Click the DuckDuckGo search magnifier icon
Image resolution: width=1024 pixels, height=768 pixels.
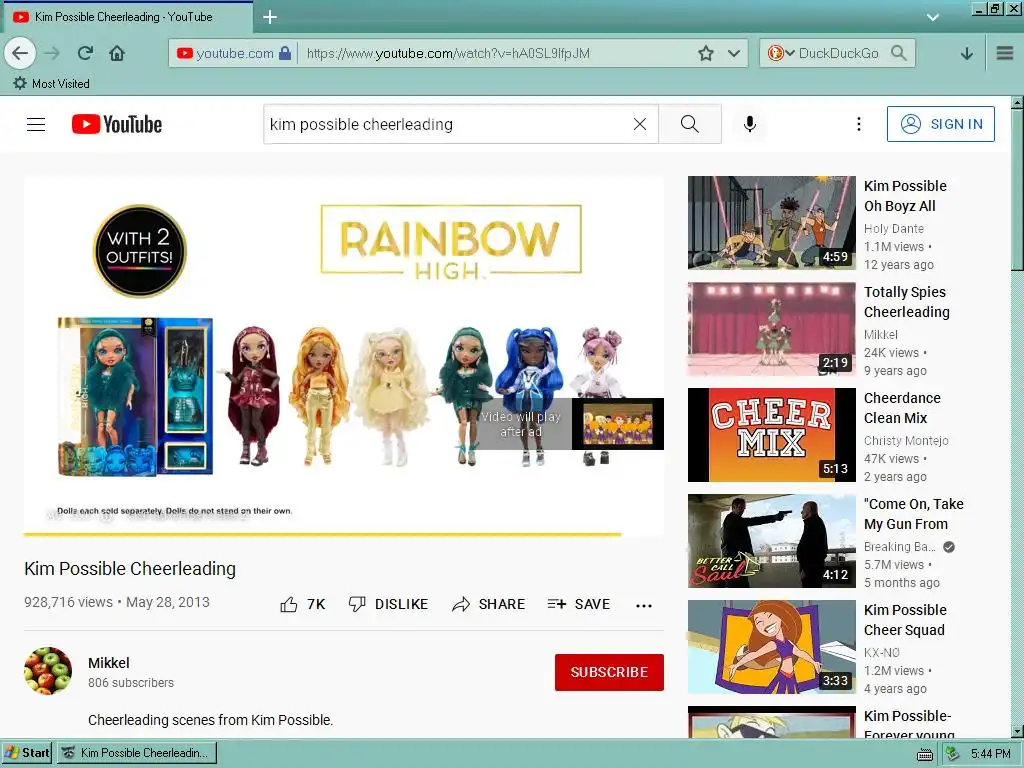pos(899,53)
